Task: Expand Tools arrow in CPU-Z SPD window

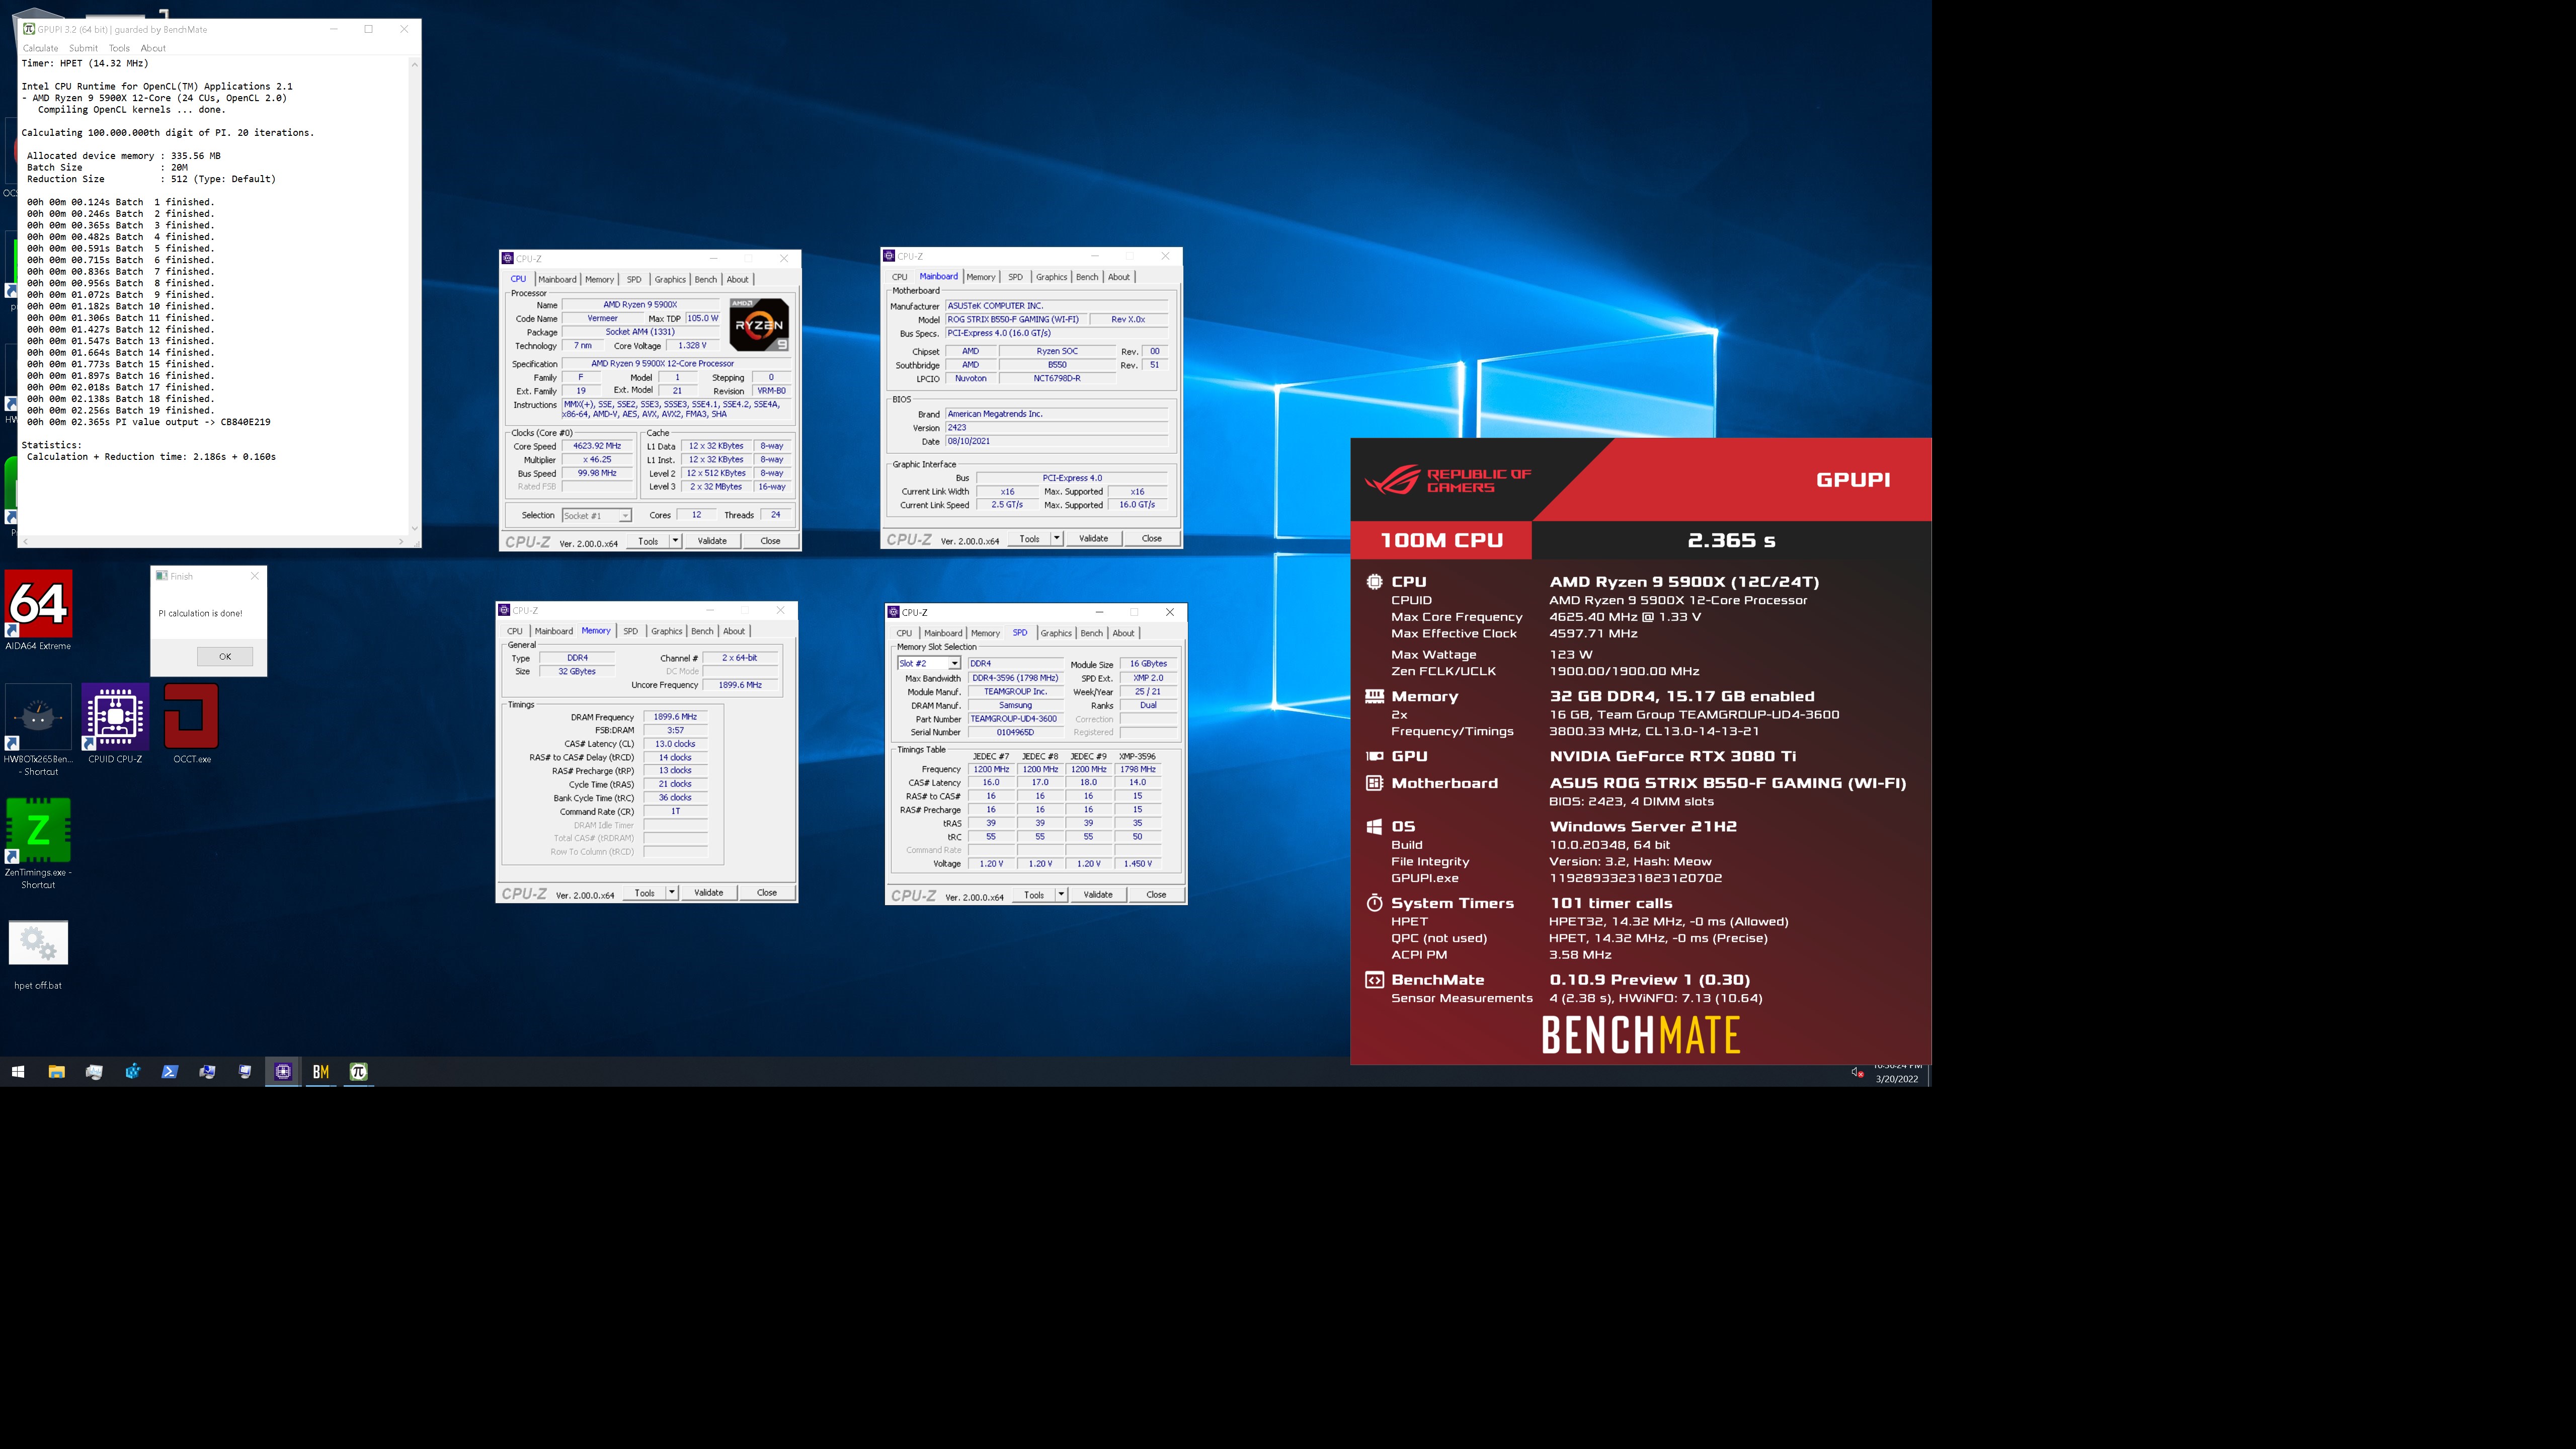Action: (x=1061, y=895)
